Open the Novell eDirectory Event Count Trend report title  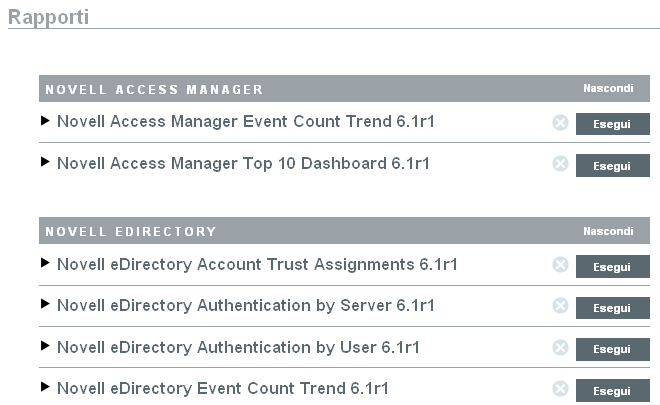[223, 389]
